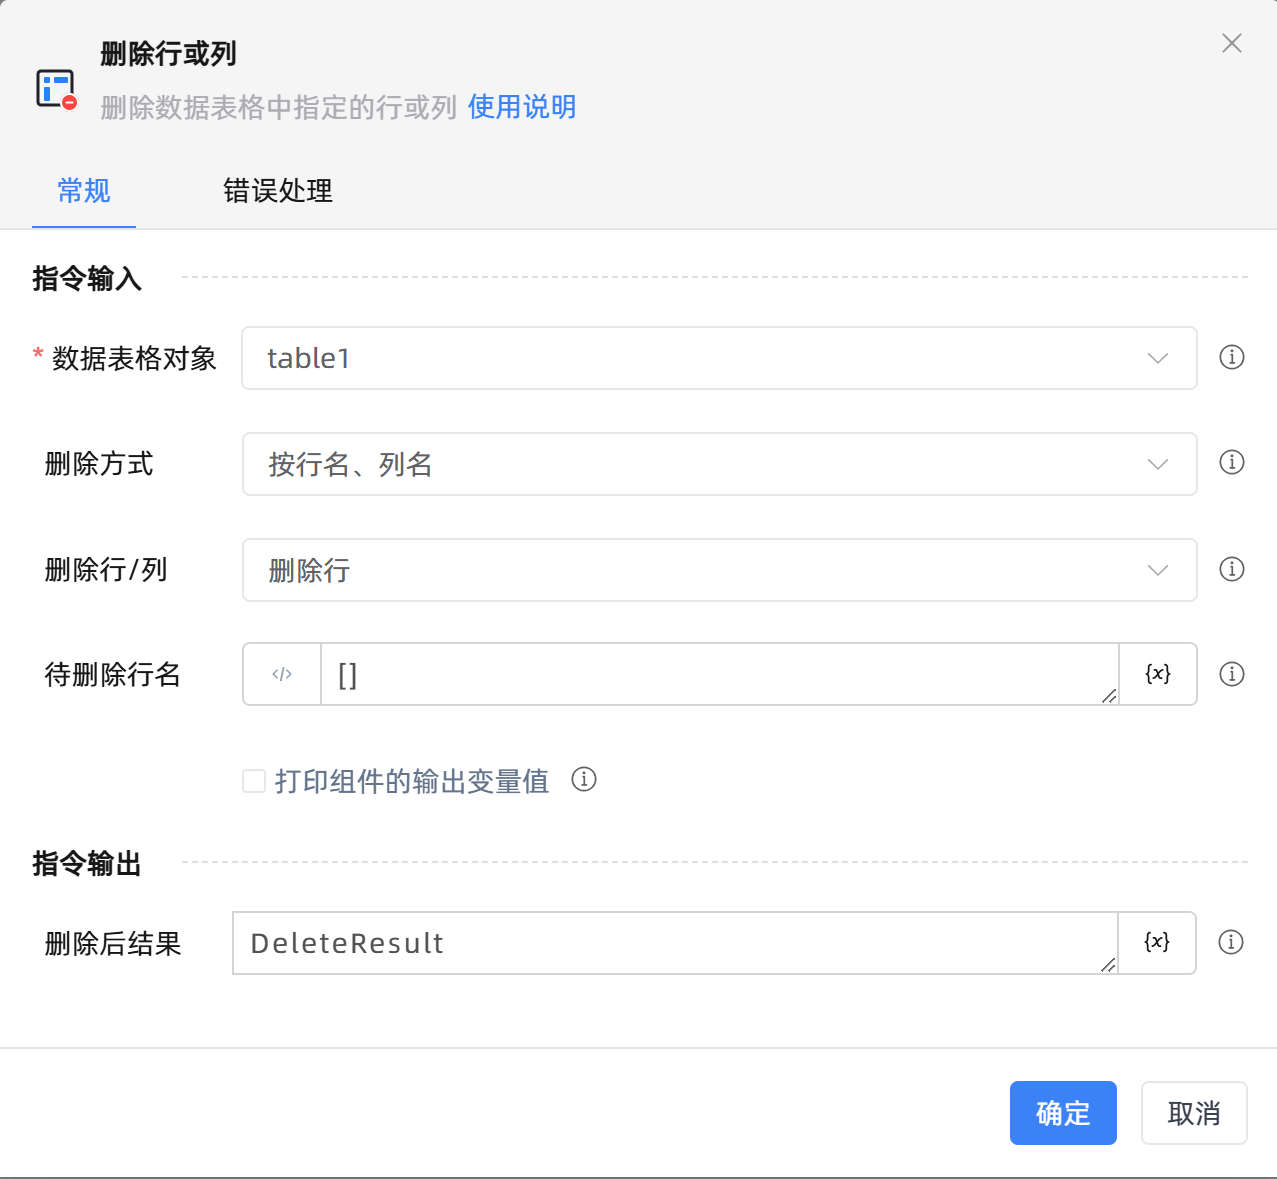This screenshot has width=1277, height=1179.
Task: Open the 删除方式 dropdown
Action: (x=719, y=464)
